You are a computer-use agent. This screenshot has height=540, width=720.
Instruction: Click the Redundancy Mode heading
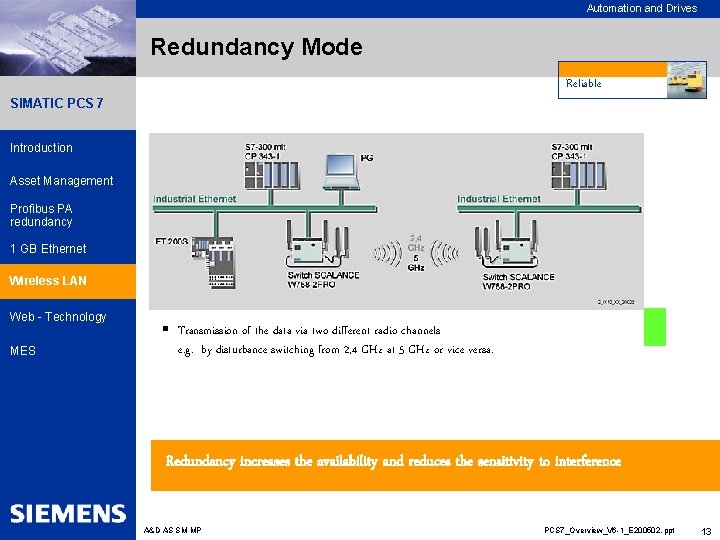(x=257, y=47)
